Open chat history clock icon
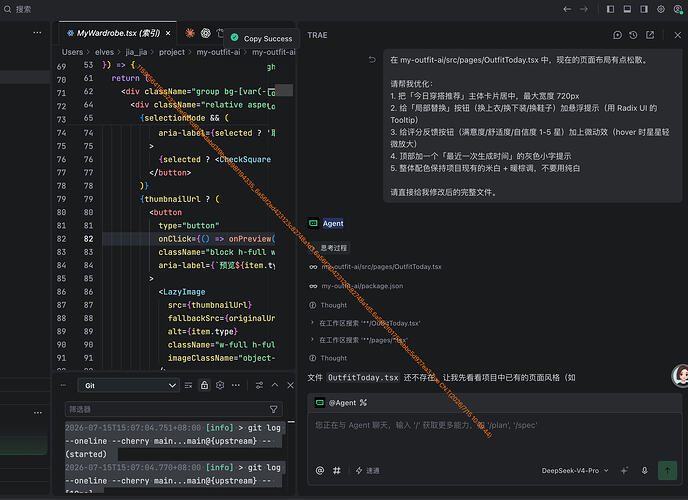The width and height of the screenshot is (688, 500). (633, 35)
